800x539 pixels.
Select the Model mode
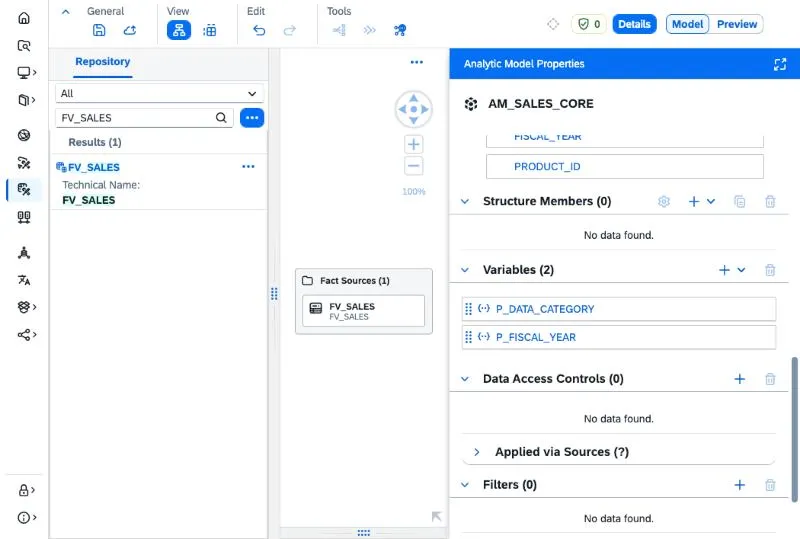tap(687, 24)
